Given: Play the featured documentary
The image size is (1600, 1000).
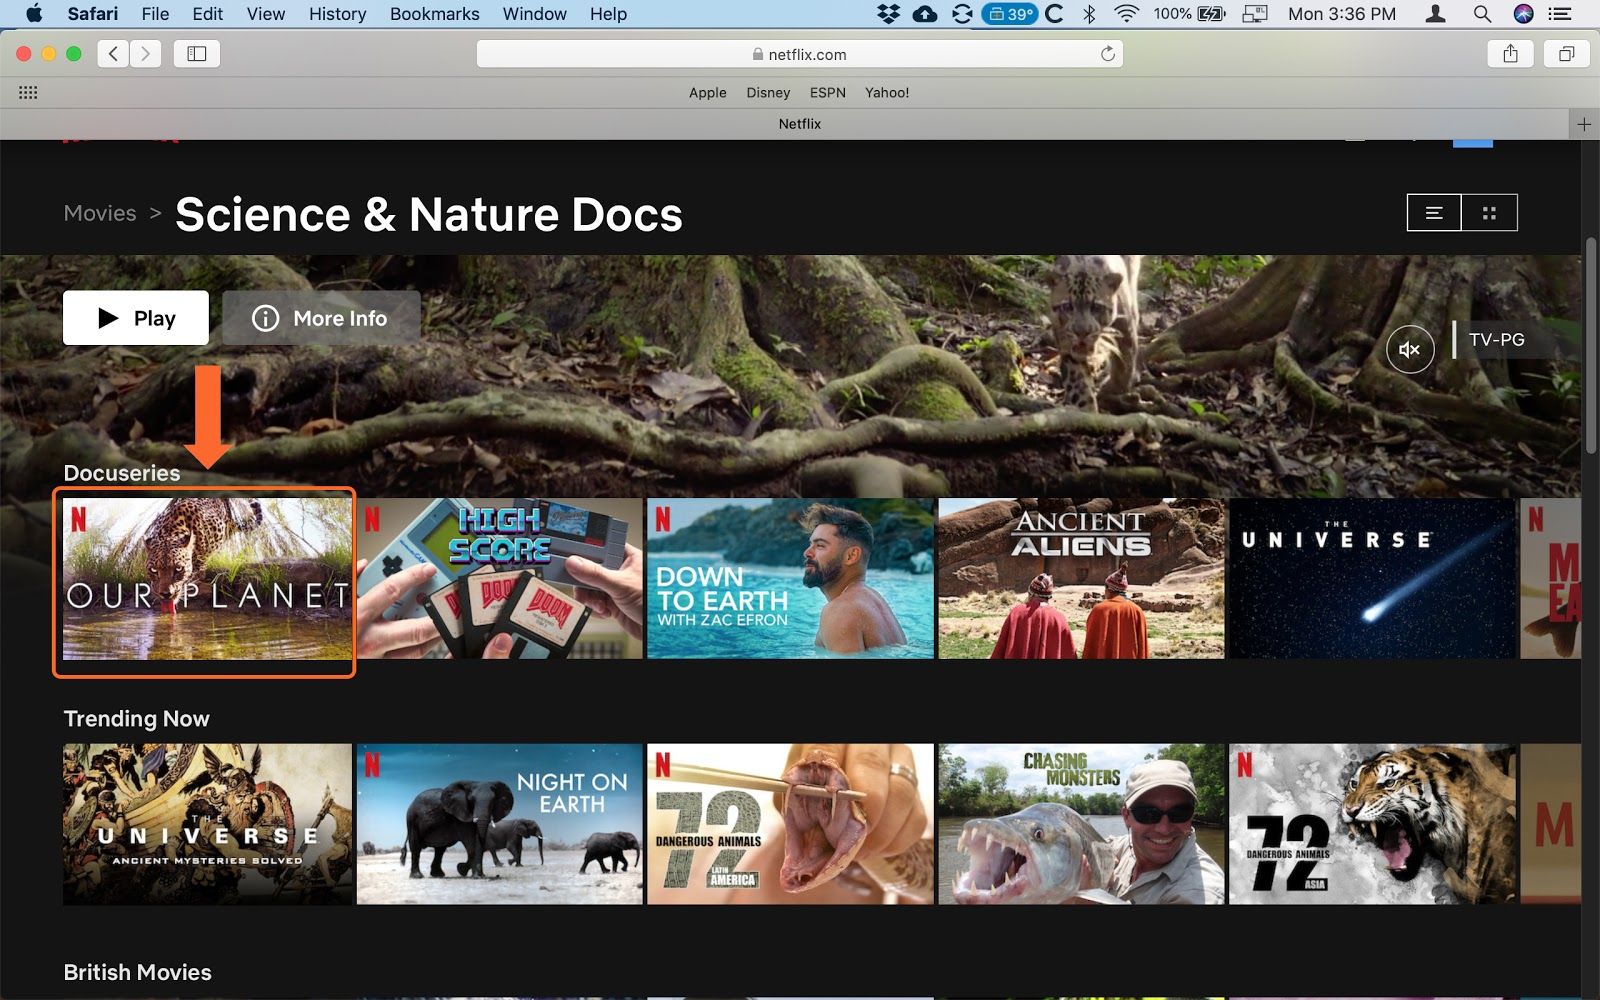Looking at the screenshot, I should pos(136,318).
